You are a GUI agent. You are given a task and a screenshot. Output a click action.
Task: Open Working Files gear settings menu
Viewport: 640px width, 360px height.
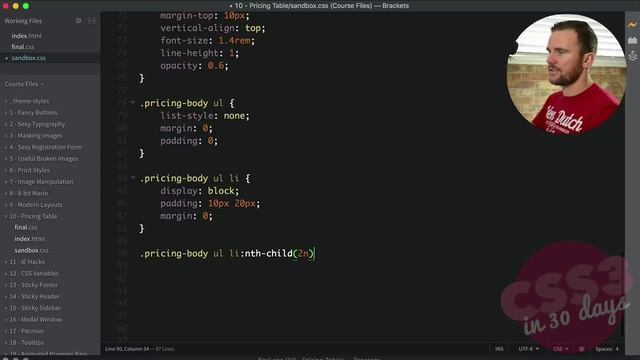(78, 21)
